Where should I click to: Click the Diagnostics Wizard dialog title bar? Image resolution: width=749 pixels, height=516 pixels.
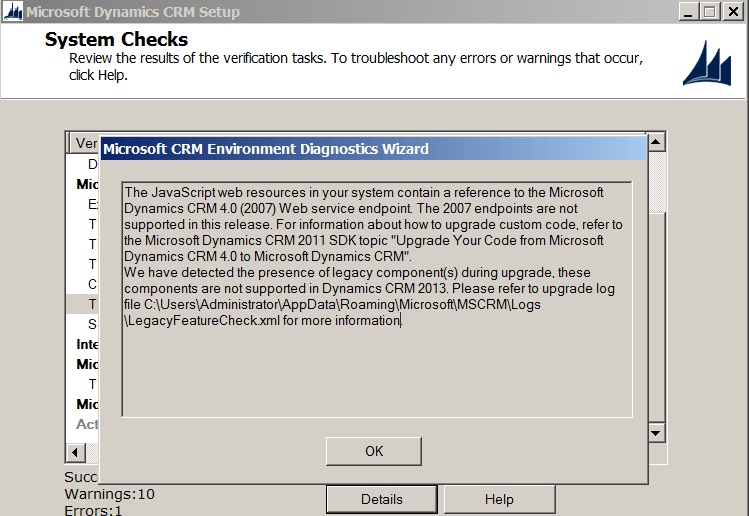pyautogui.click(x=373, y=149)
